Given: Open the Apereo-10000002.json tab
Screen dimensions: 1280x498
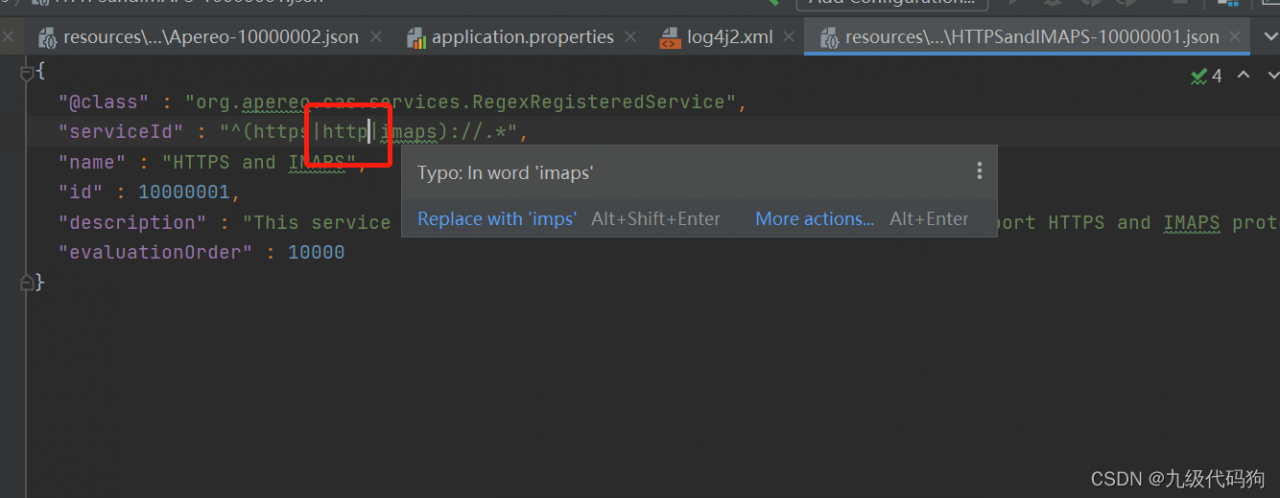Looking at the screenshot, I should pyautogui.click(x=210, y=38).
